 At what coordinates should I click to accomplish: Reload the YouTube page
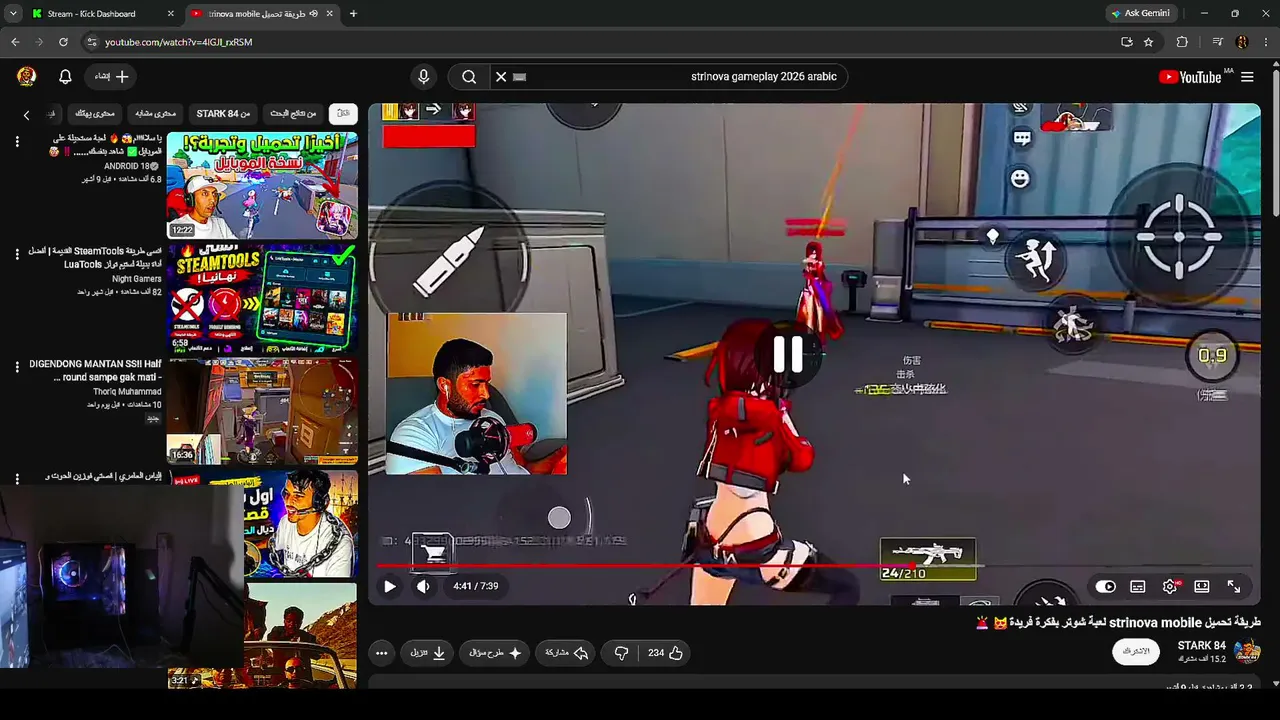coord(63,42)
